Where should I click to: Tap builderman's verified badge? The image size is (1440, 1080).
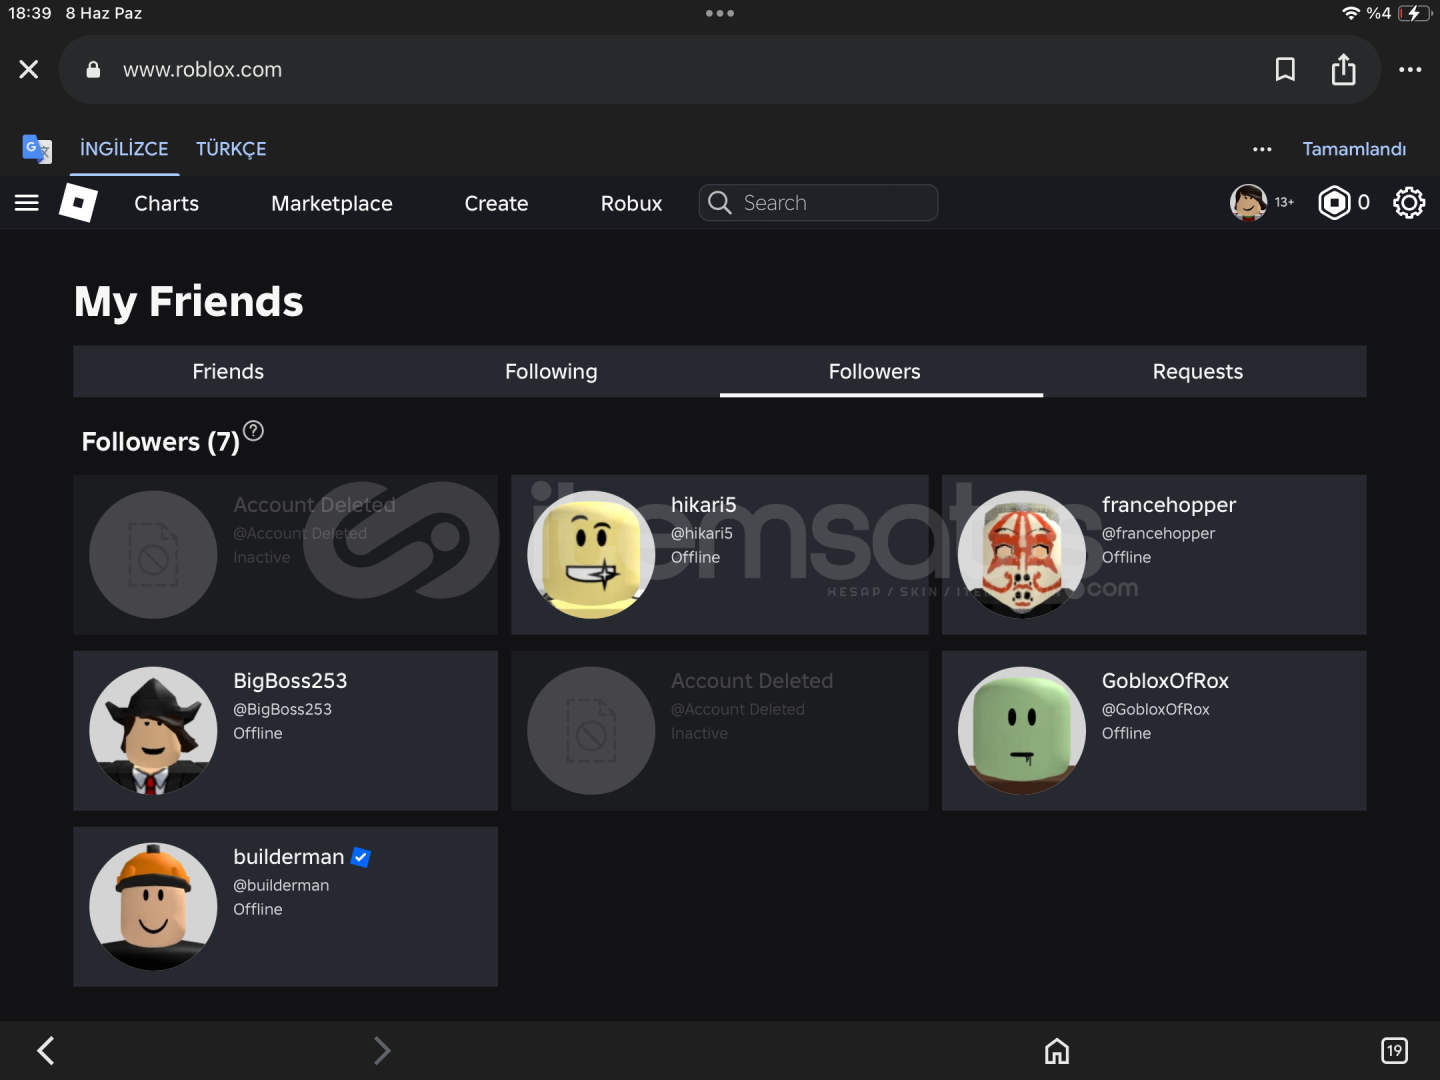tap(361, 857)
